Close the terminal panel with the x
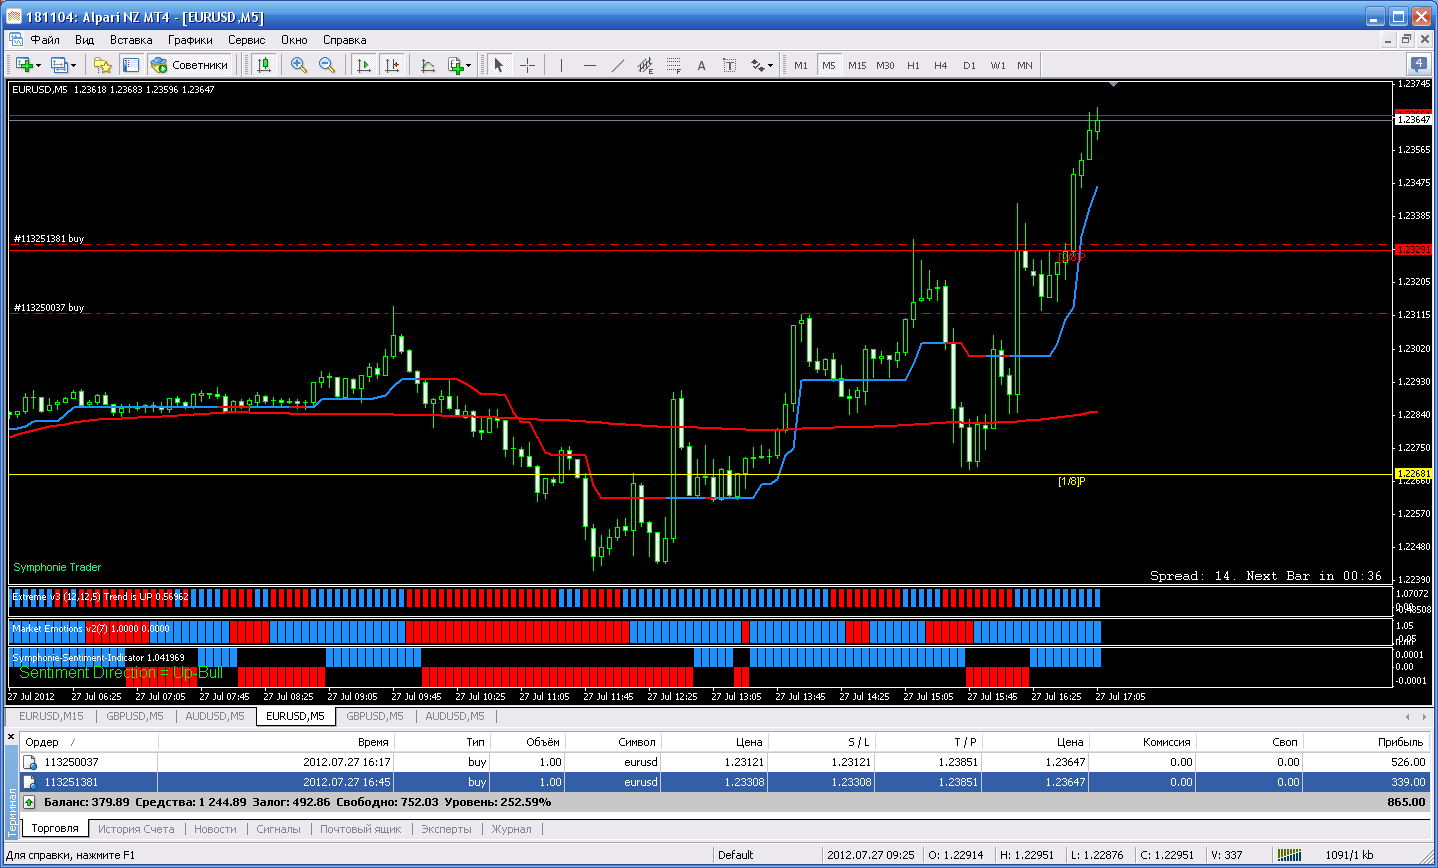Image resolution: width=1438 pixels, height=868 pixels. tap(11, 738)
